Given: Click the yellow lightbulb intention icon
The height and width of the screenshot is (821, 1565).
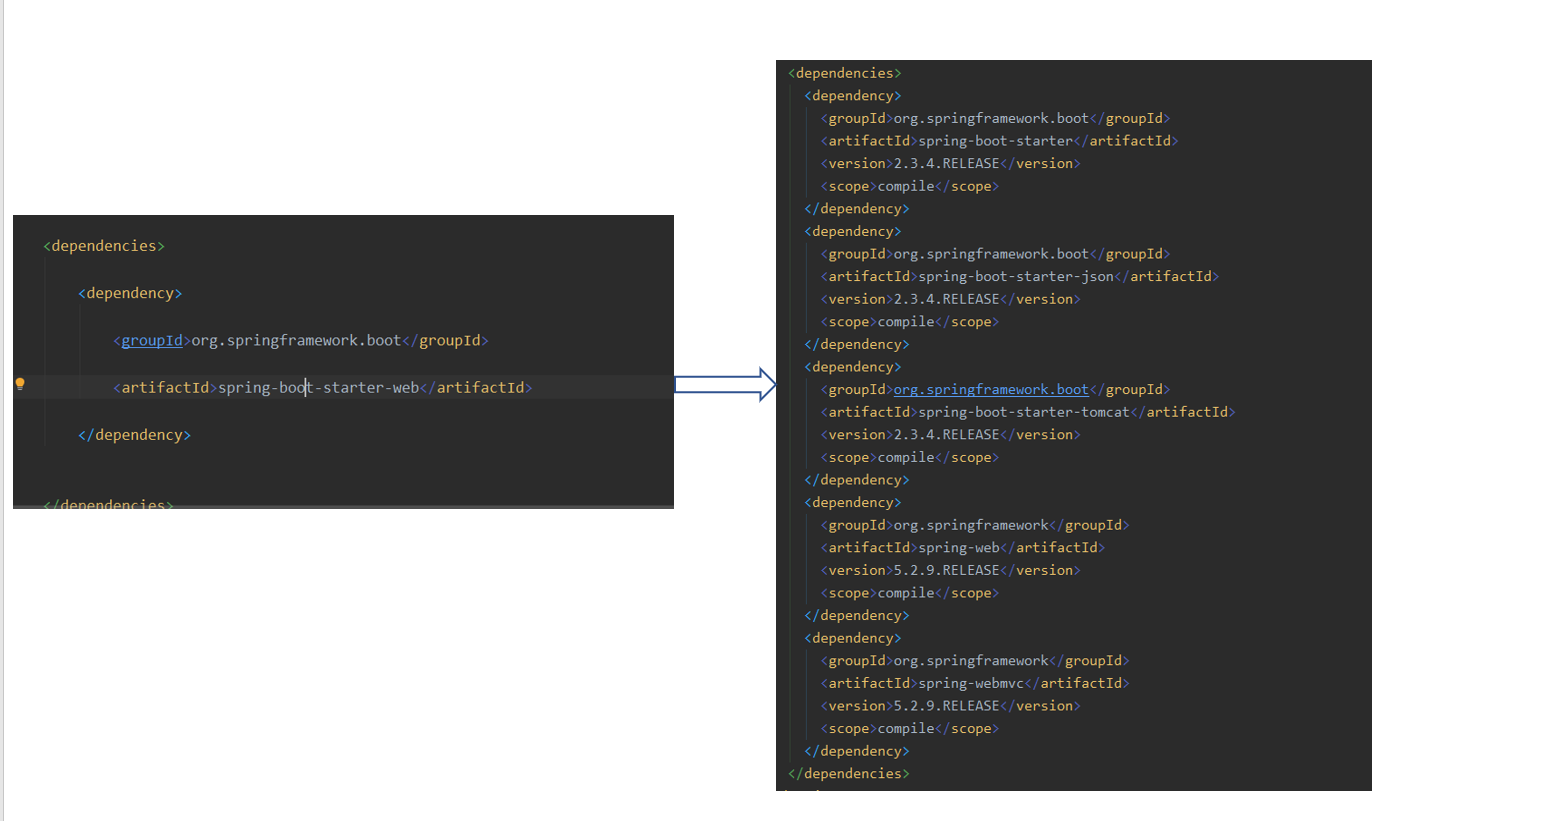Looking at the screenshot, I should tap(20, 384).
